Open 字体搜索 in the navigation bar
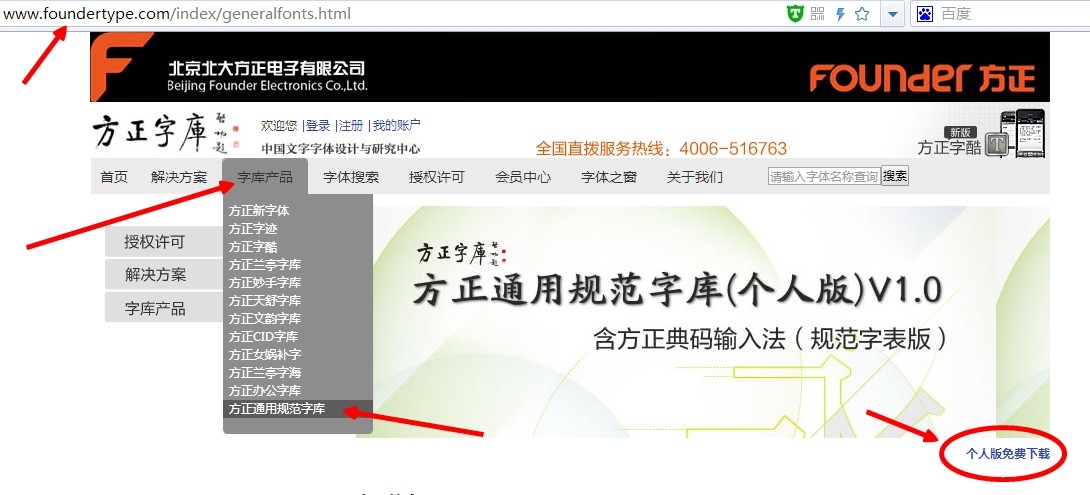This screenshot has width=1090, height=495. pos(351,177)
